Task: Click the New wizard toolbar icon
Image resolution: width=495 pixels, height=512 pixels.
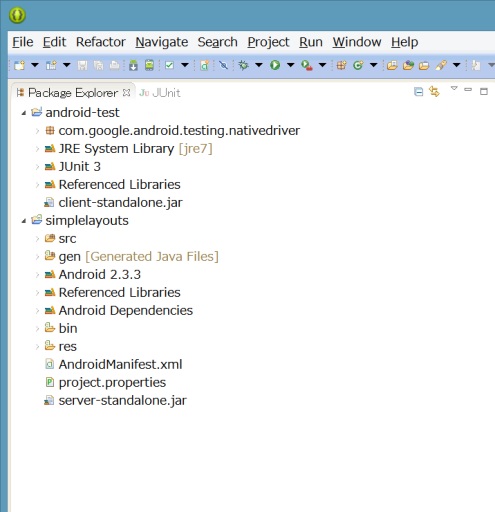Action: (19, 65)
